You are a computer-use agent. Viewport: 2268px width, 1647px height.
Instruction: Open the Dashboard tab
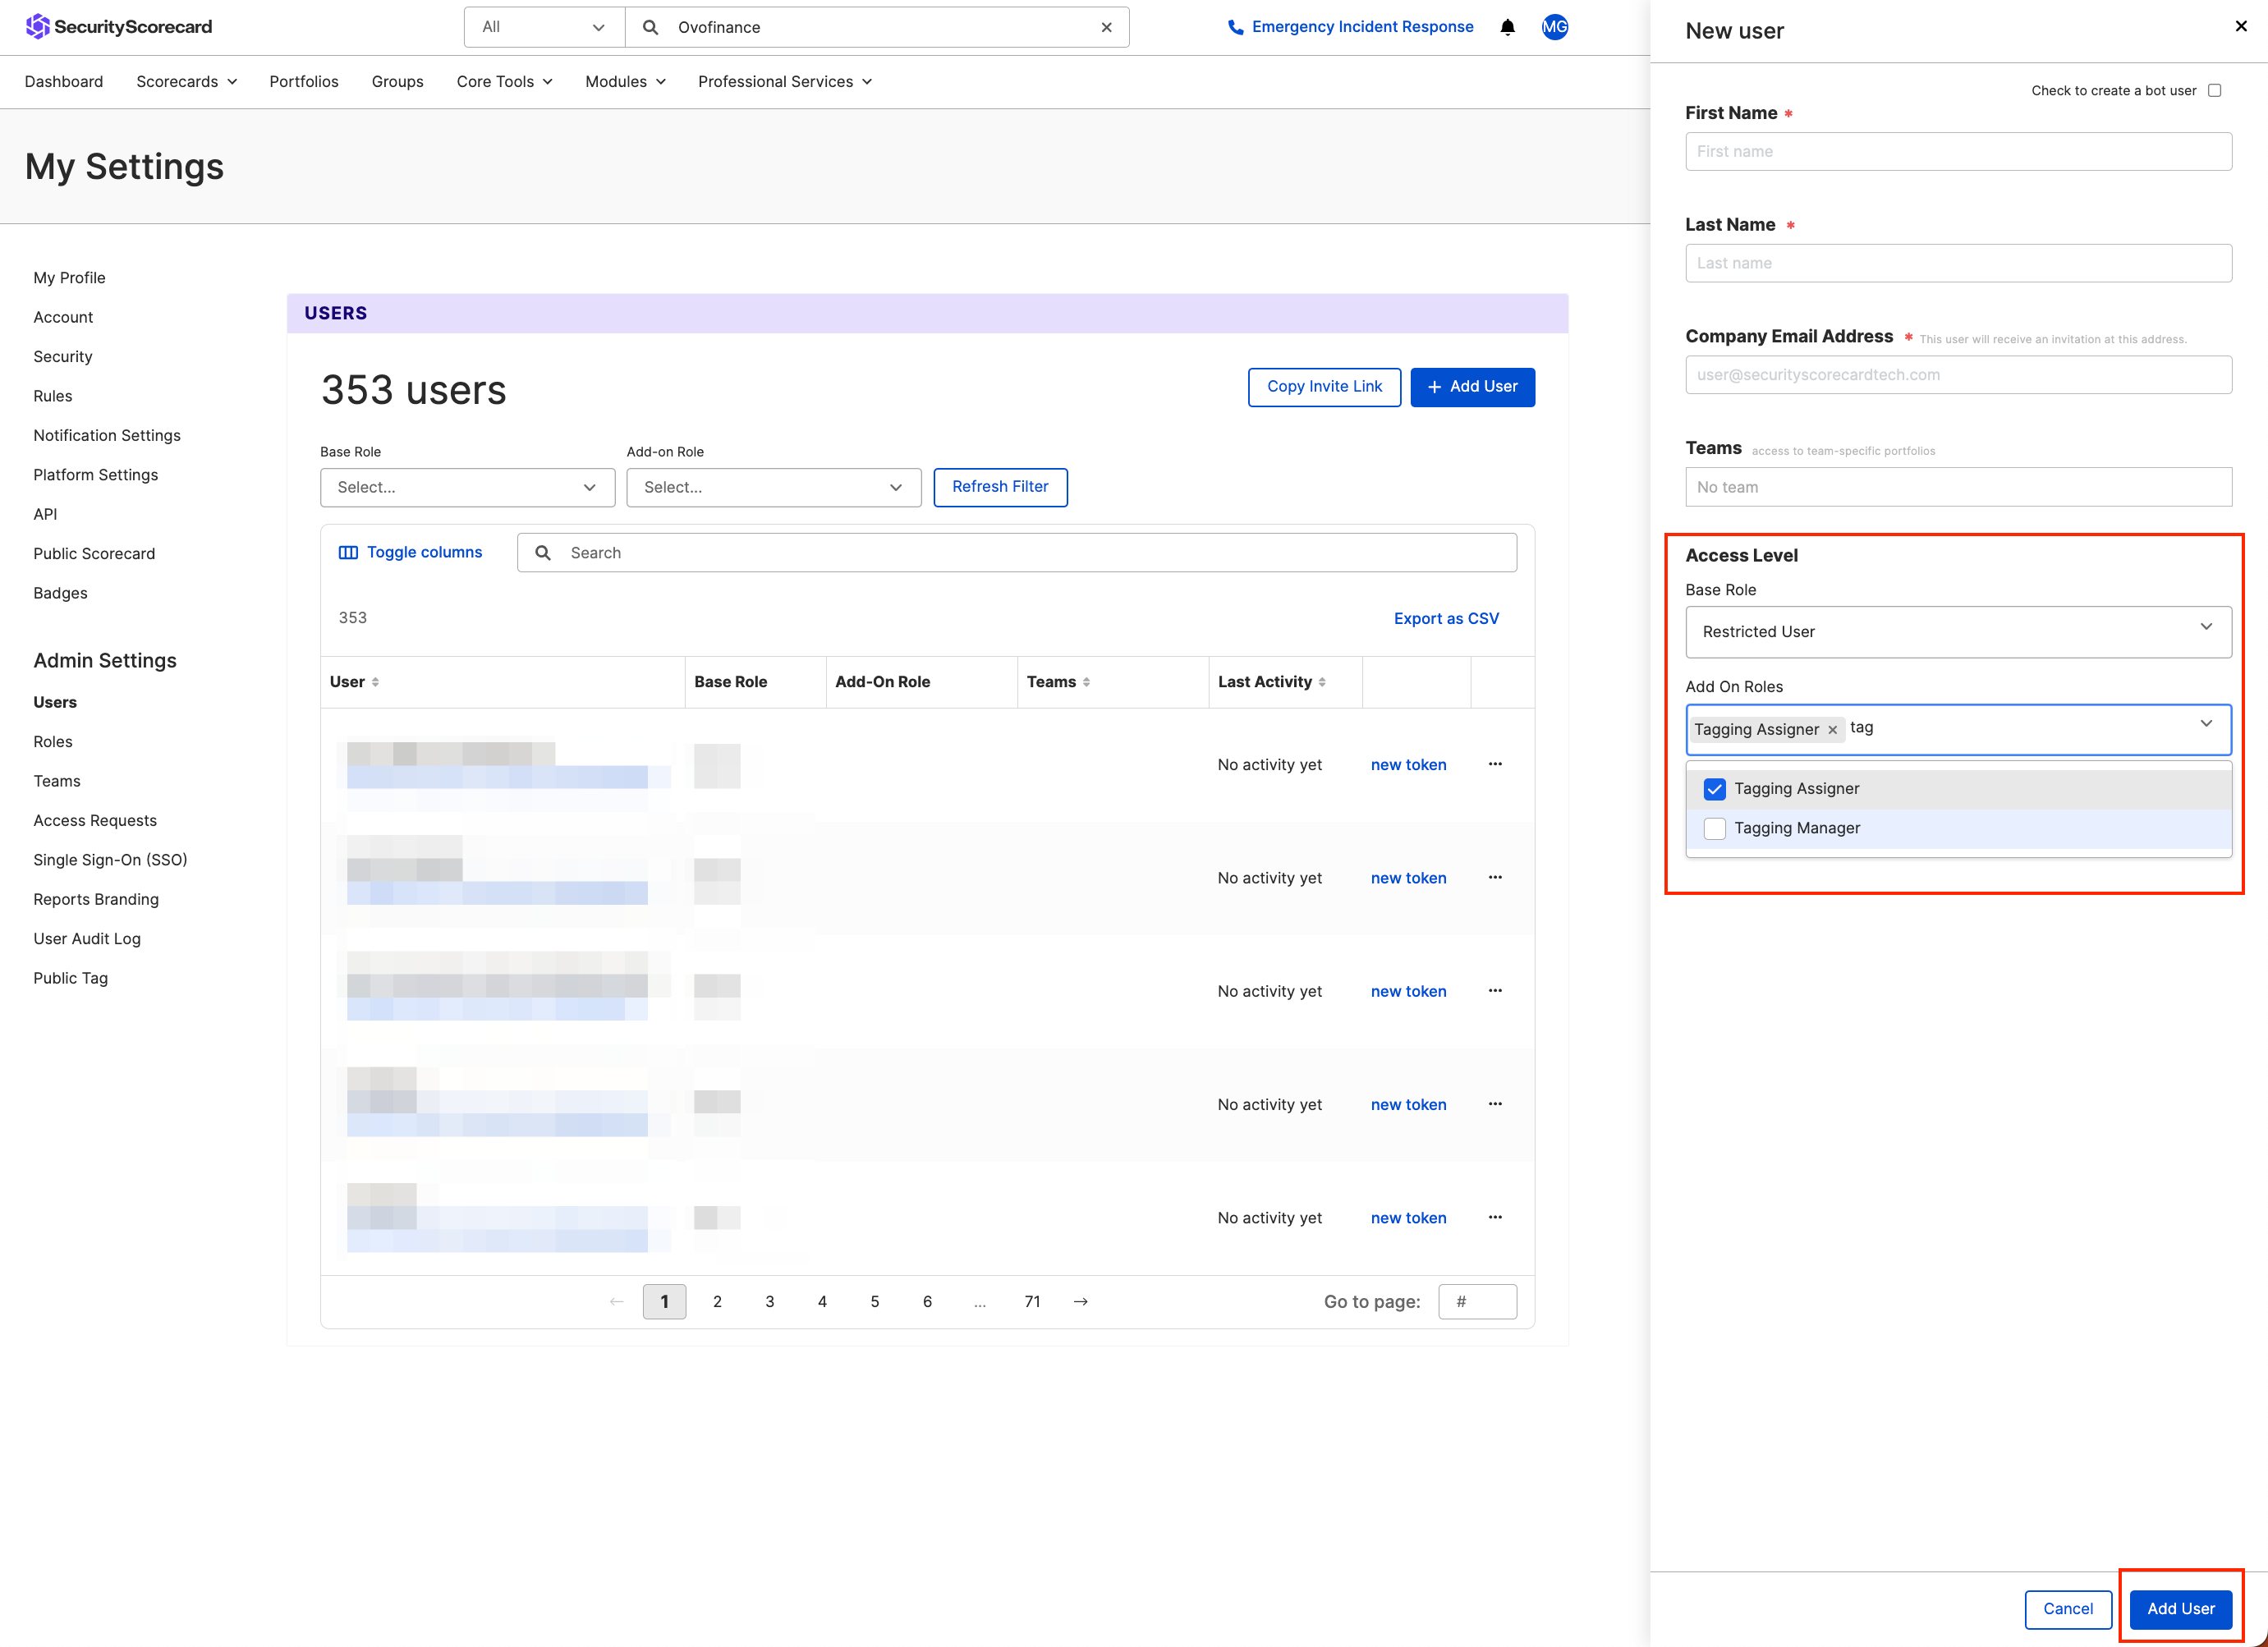64,81
